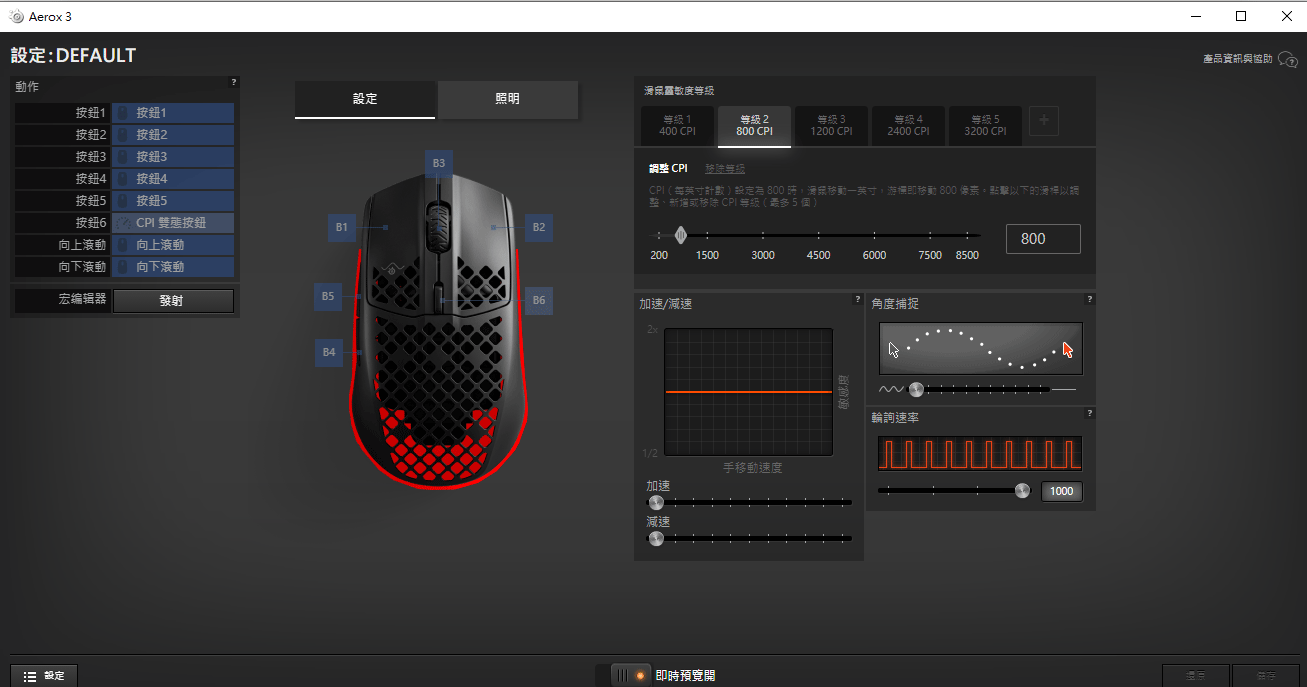This screenshot has height=687, width=1307.
Task: Open help for 角度捕捉 panel
Action: point(1090,299)
